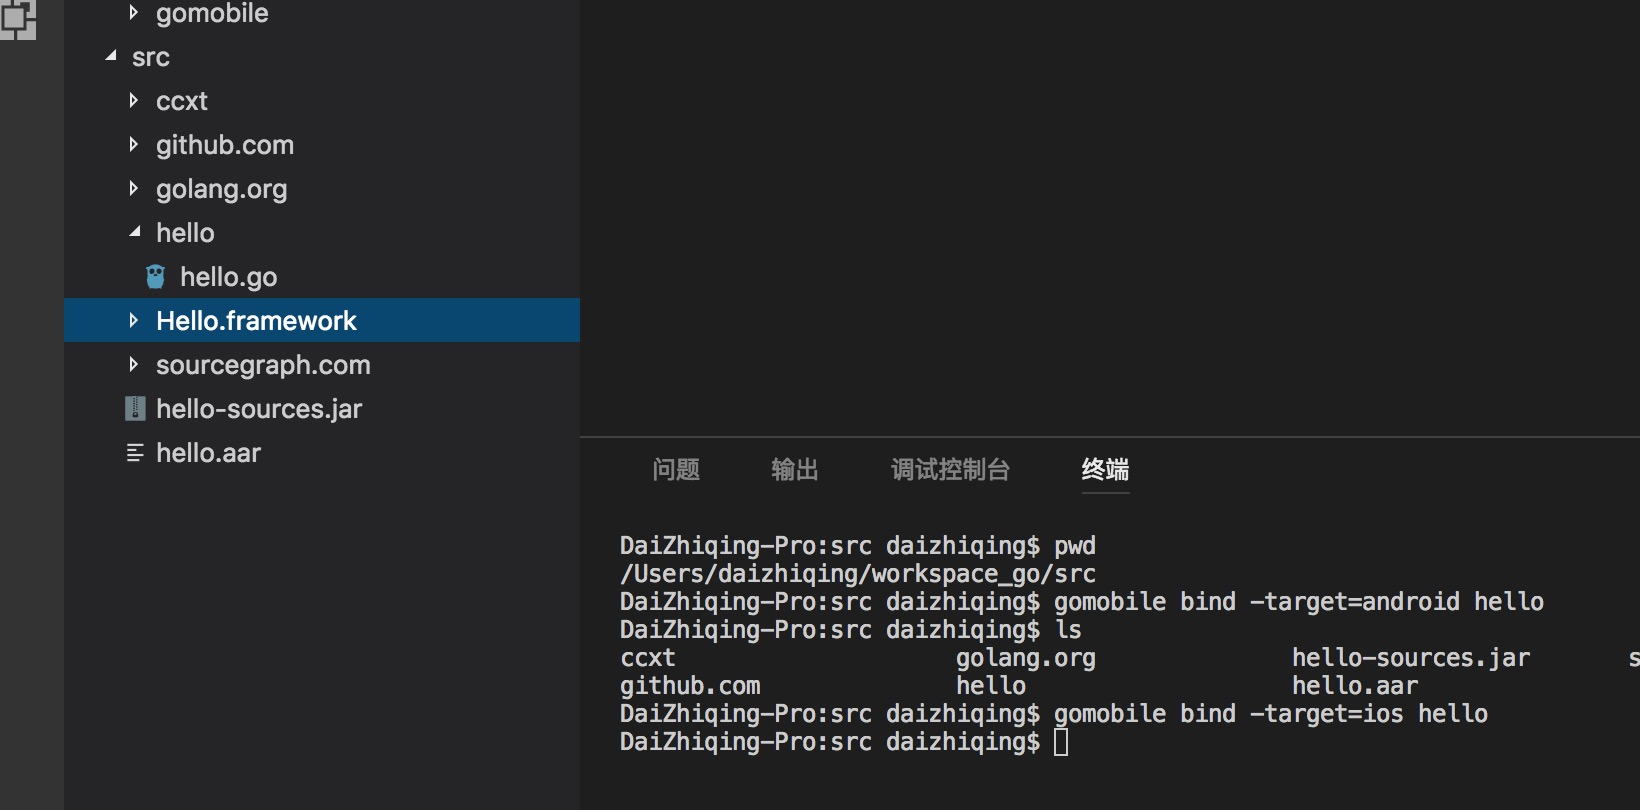Select the 终端 panel tab
The height and width of the screenshot is (810, 1640).
tap(1105, 470)
